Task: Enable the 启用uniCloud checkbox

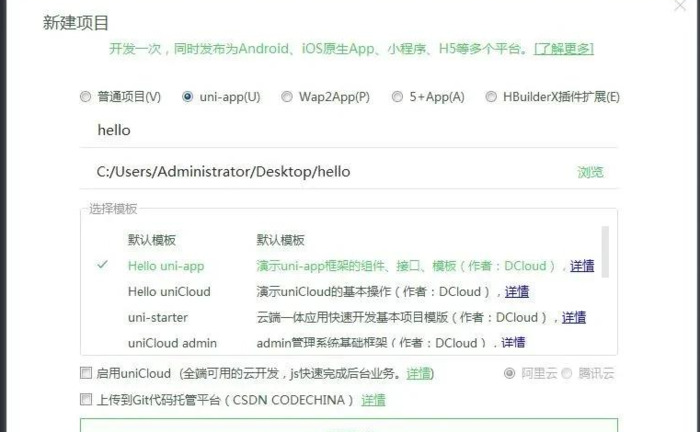Action: pyautogui.click(x=85, y=373)
